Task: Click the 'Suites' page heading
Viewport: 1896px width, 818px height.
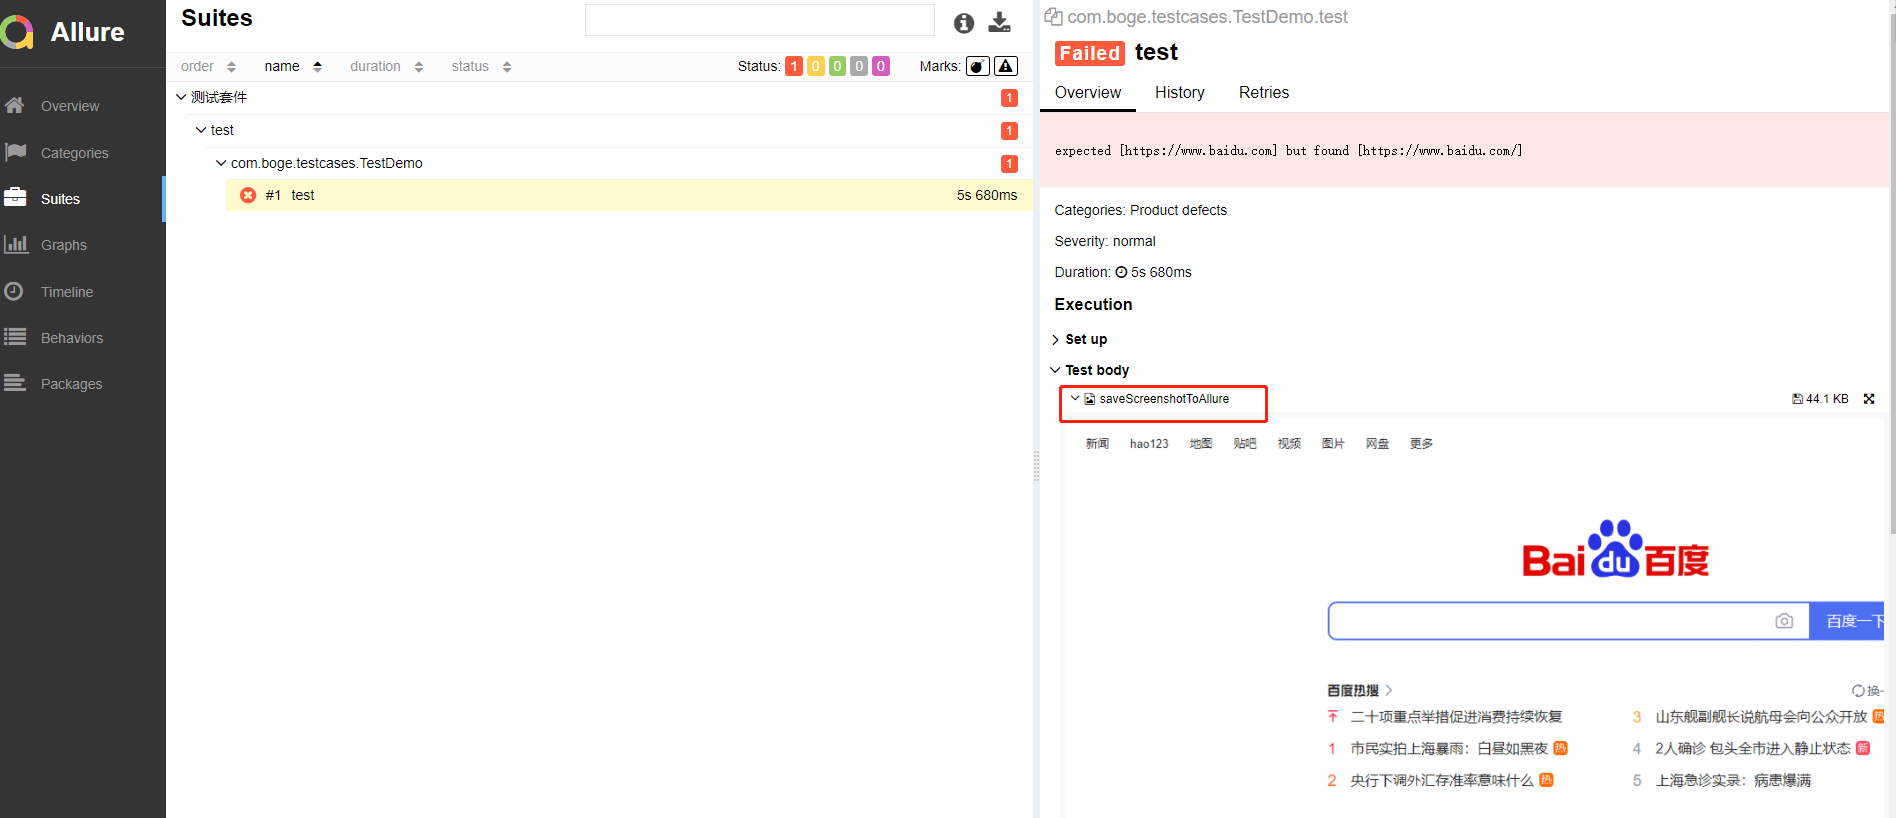Action: [x=217, y=18]
